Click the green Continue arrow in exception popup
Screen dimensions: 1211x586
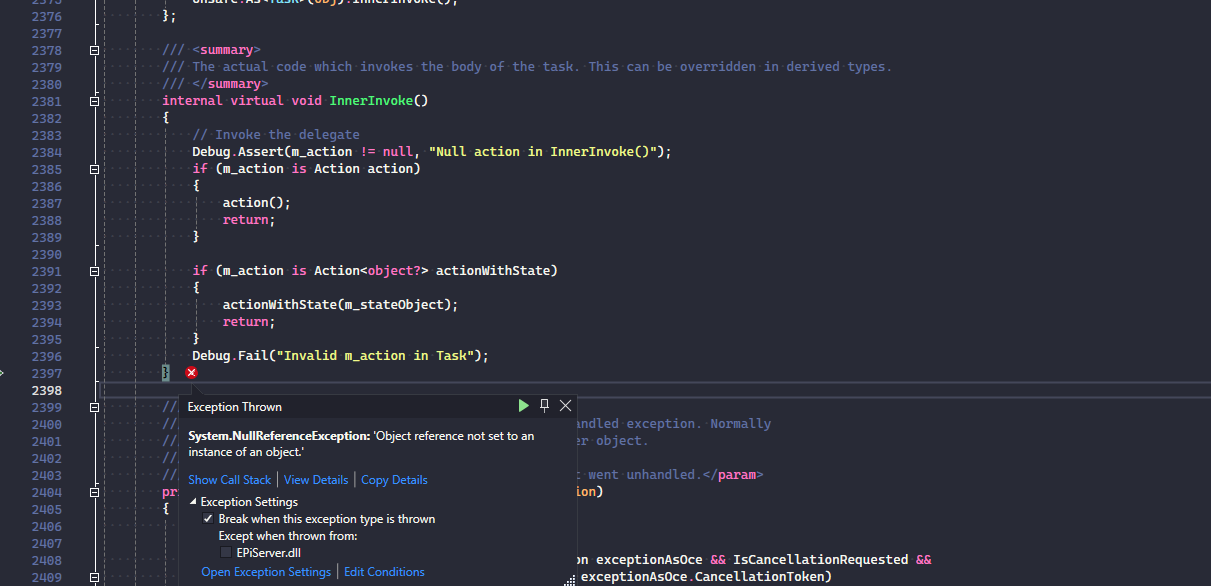coord(523,406)
